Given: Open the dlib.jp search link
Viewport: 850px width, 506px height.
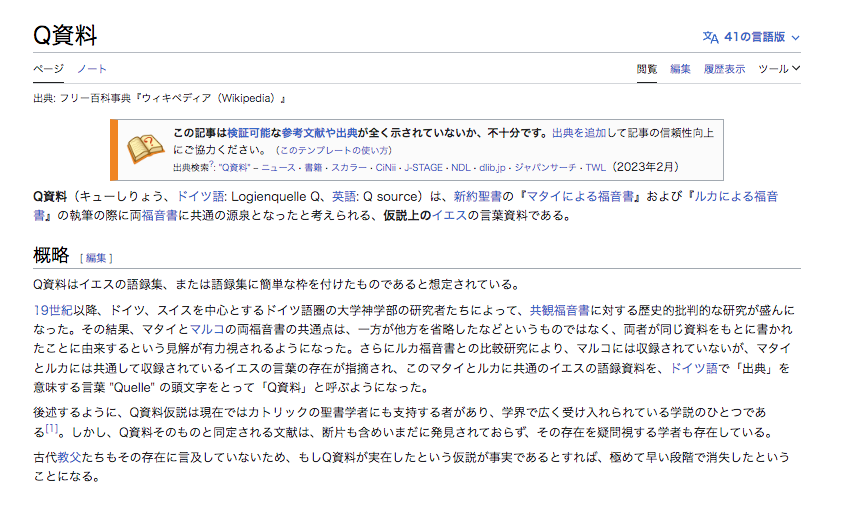Looking at the screenshot, I should click(492, 168).
